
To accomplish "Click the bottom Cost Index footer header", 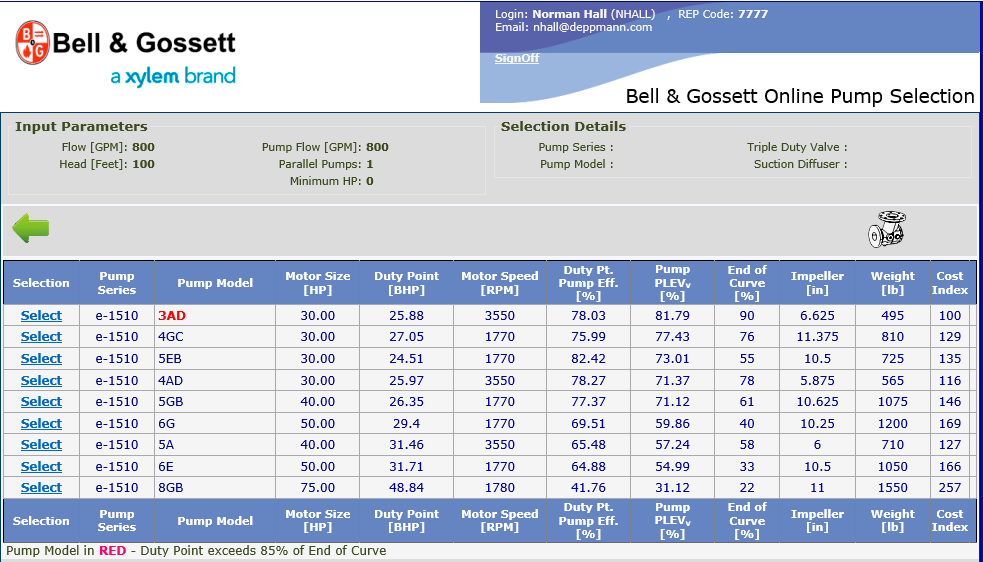I will (x=950, y=521).
